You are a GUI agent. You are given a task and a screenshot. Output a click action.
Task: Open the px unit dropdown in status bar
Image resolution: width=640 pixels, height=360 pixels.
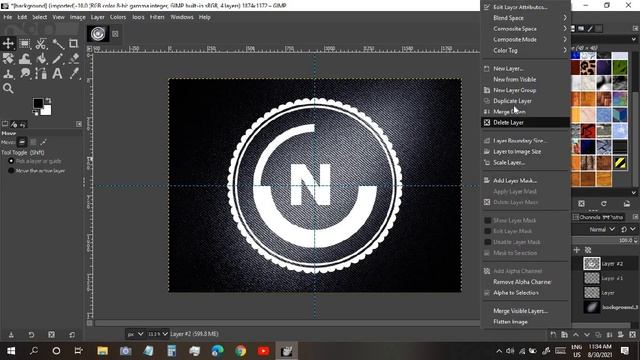coord(135,334)
